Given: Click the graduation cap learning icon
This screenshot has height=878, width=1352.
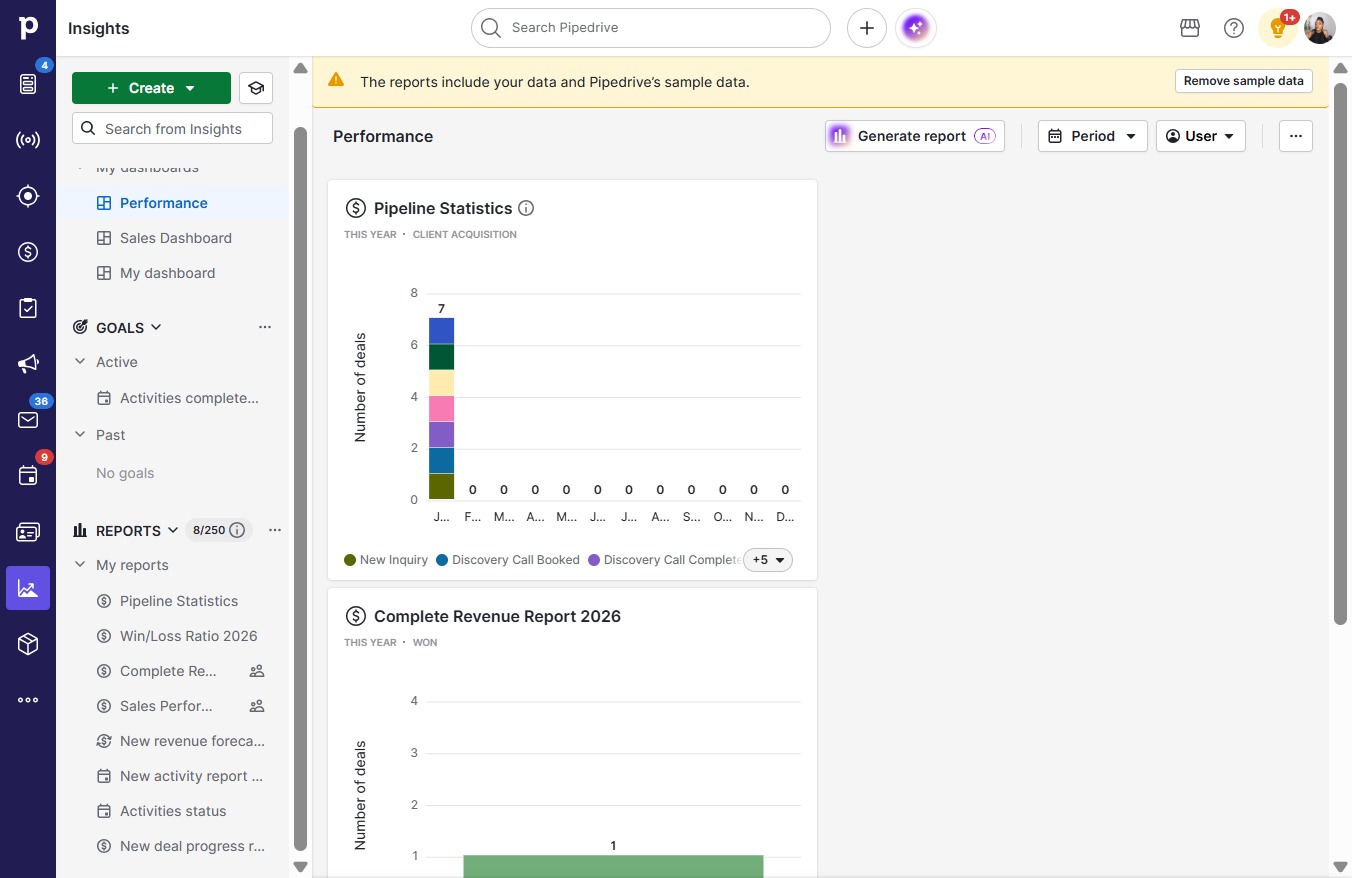Looking at the screenshot, I should (x=256, y=88).
